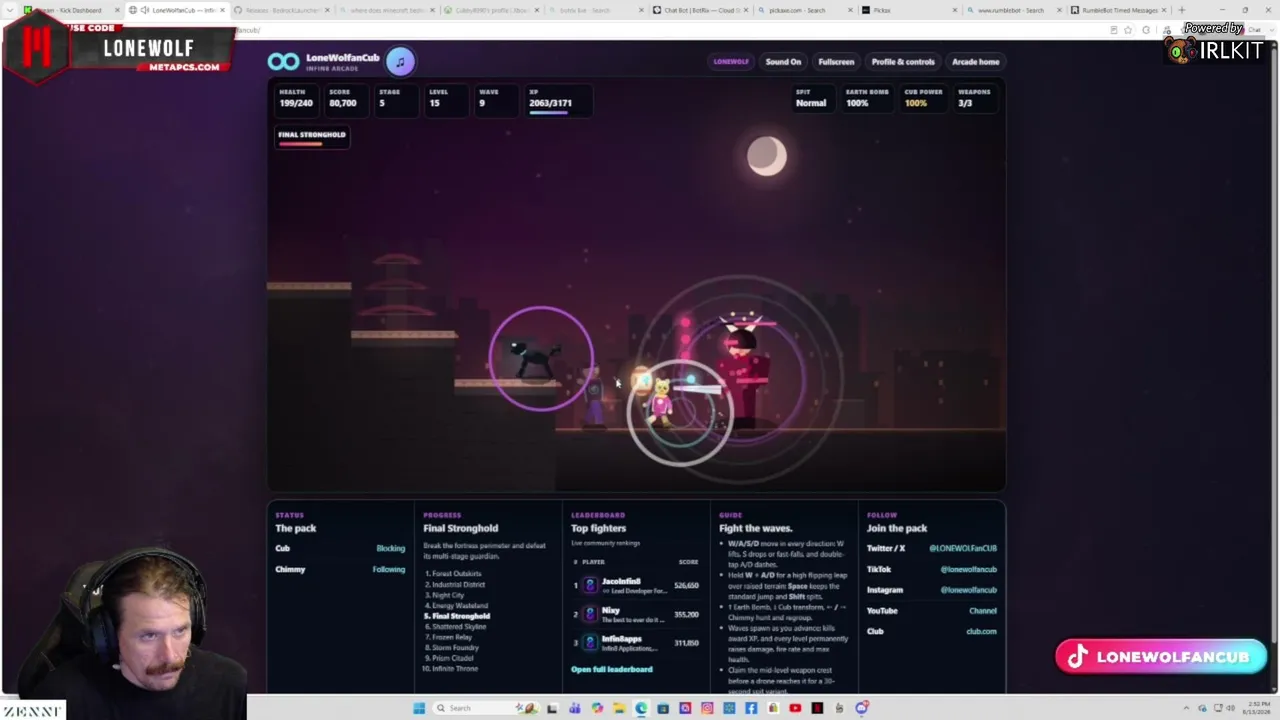Click the LONEWOLFANCUB TikTok overlay badge
Image resolution: width=1280 pixels, height=720 pixels.
(x=1161, y=657)
